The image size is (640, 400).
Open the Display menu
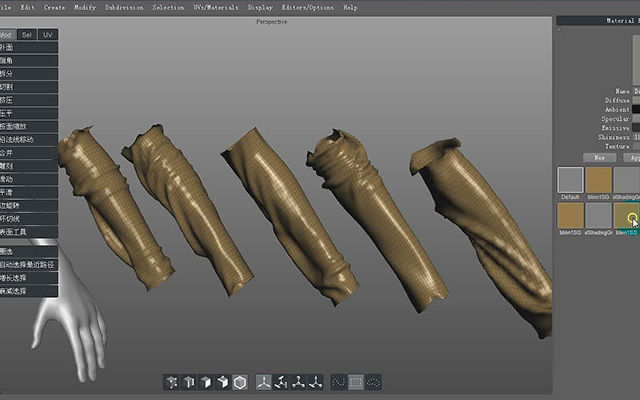(x=260, y=7)
